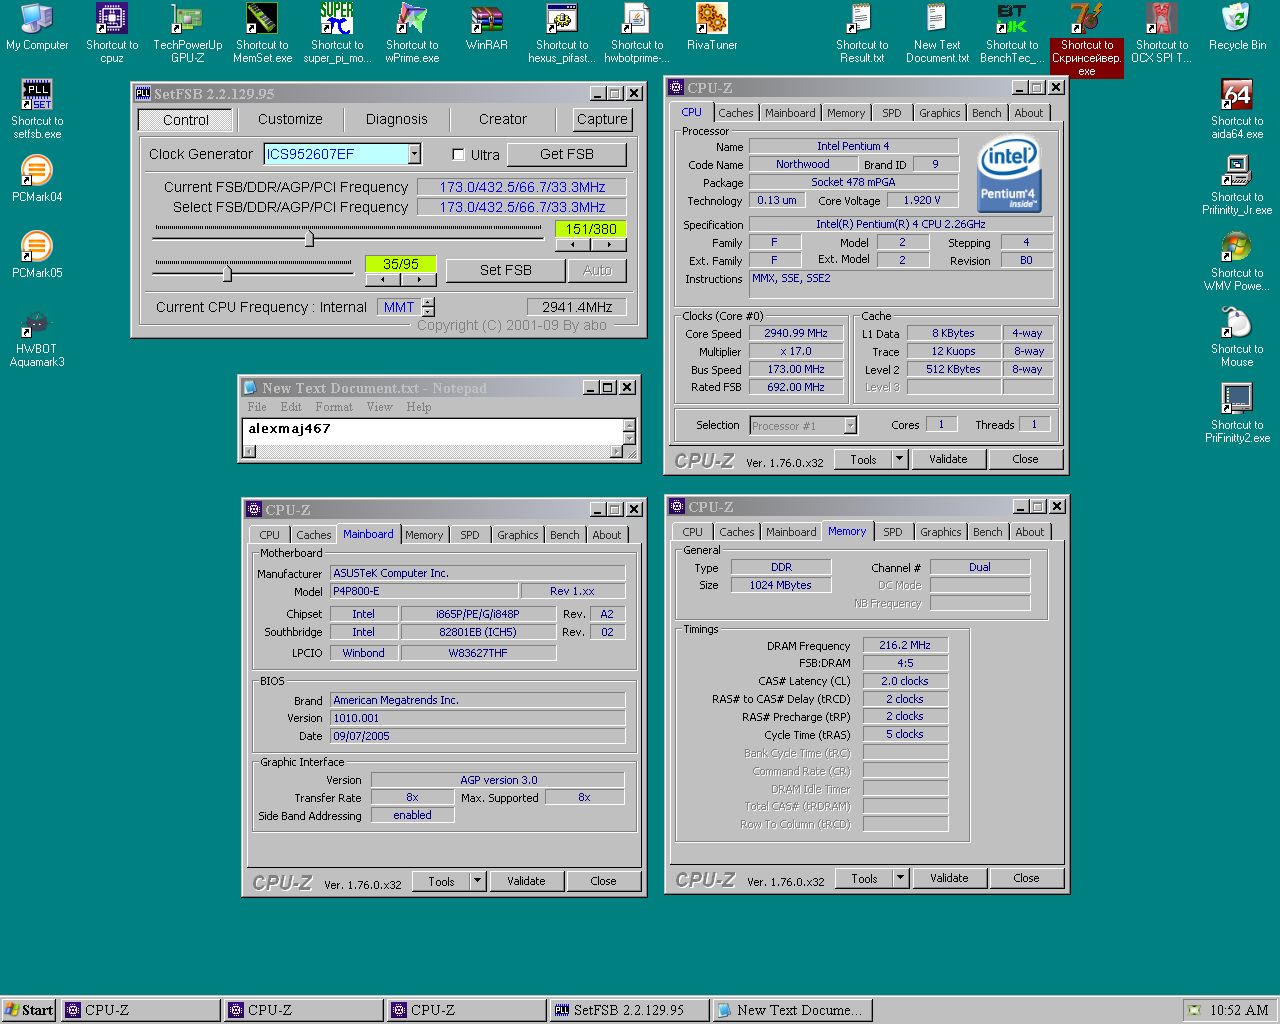Click the Notepad text area with alexmaj467
This screenshot has height=1024, width=1280.
tap(432, 431)
